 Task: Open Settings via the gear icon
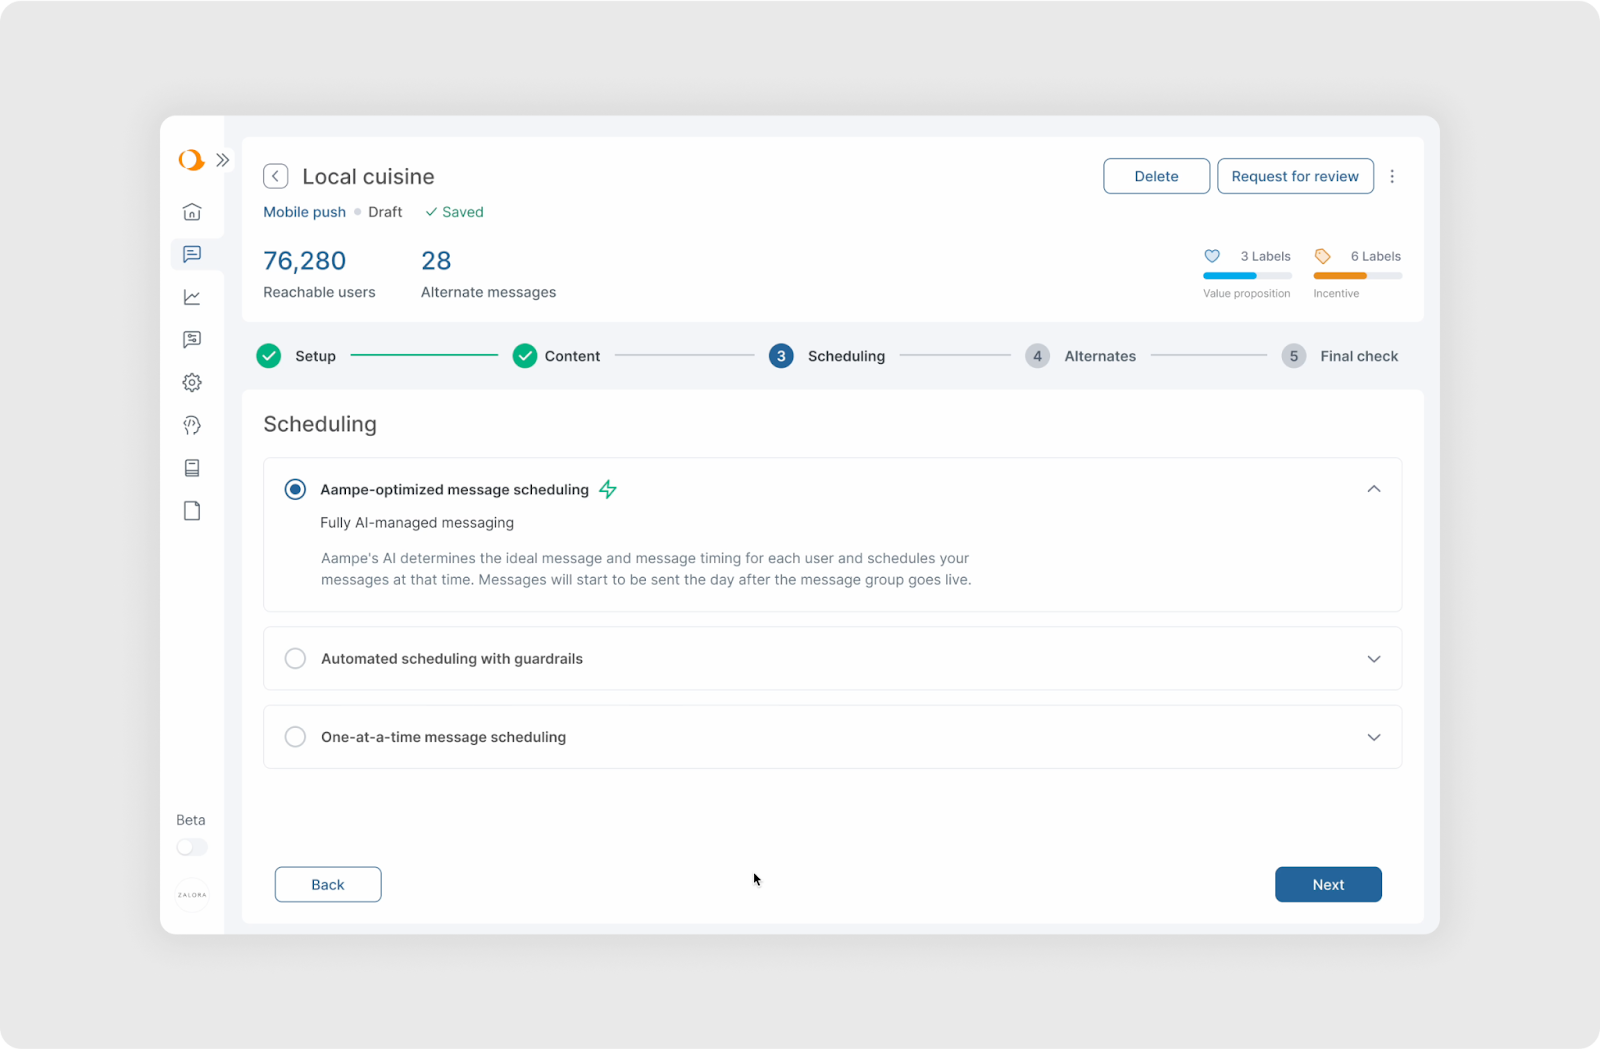click(x=192, y=383)
